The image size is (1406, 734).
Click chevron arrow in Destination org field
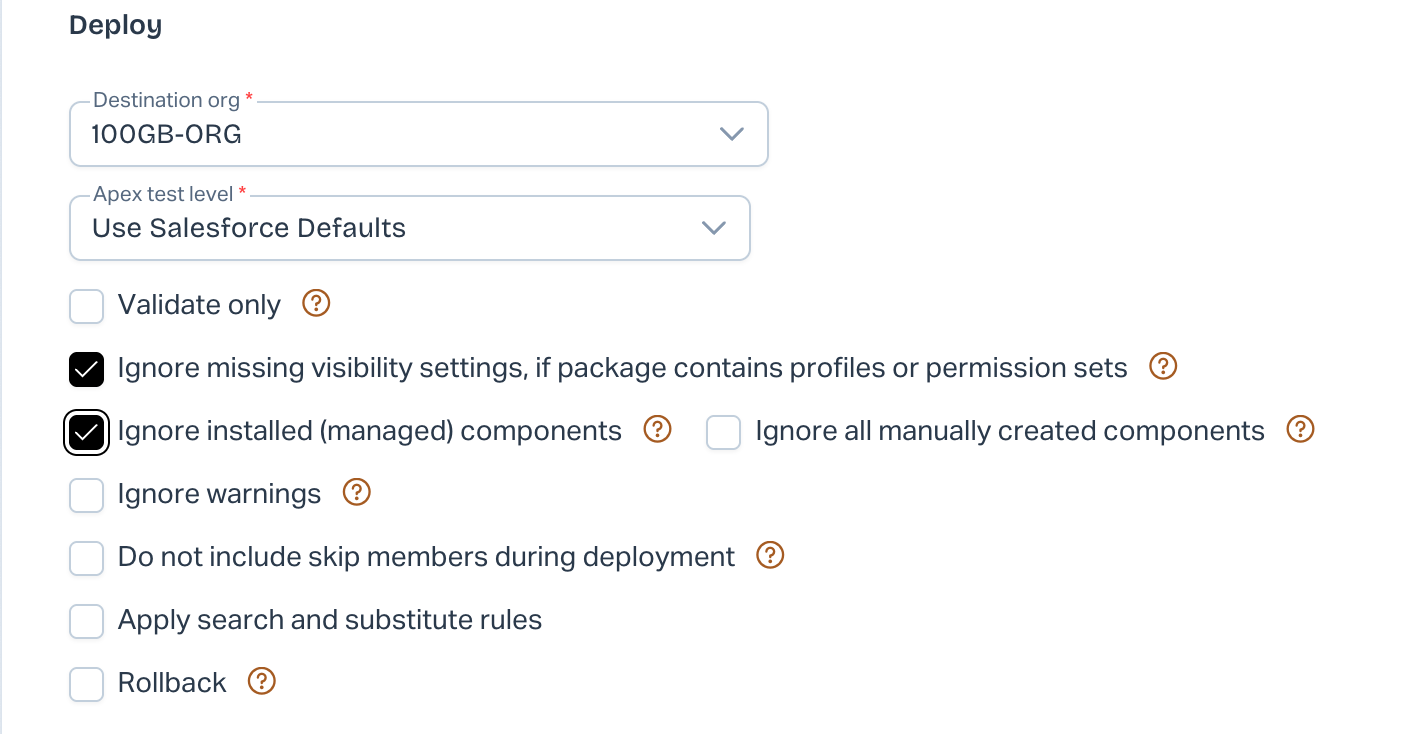click(732, 134)
